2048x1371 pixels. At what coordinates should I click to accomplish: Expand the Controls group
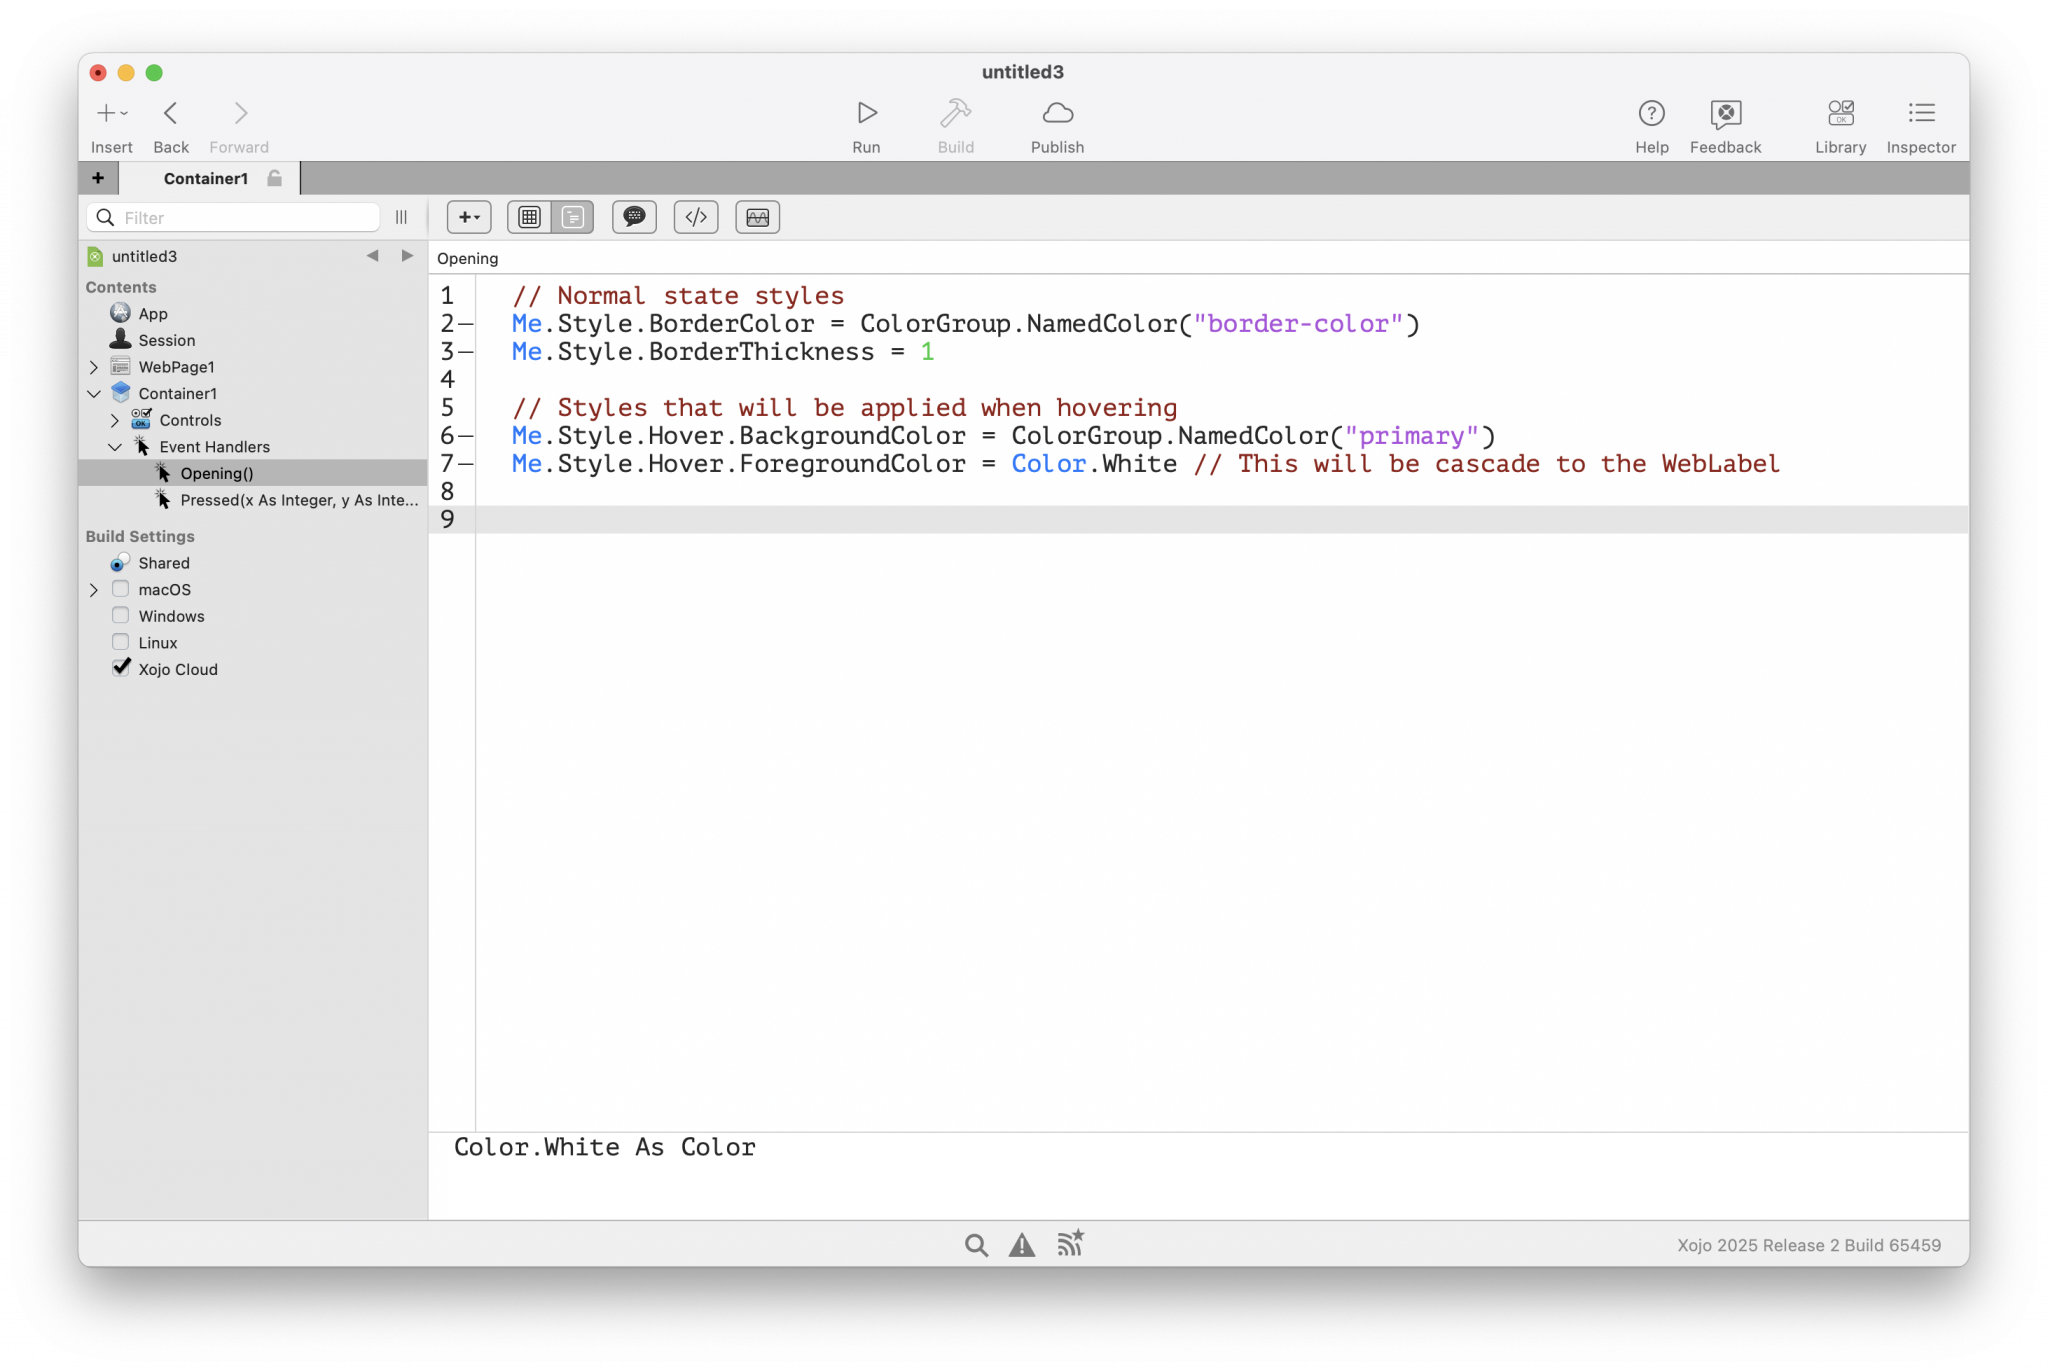click(x=115, y=420)
